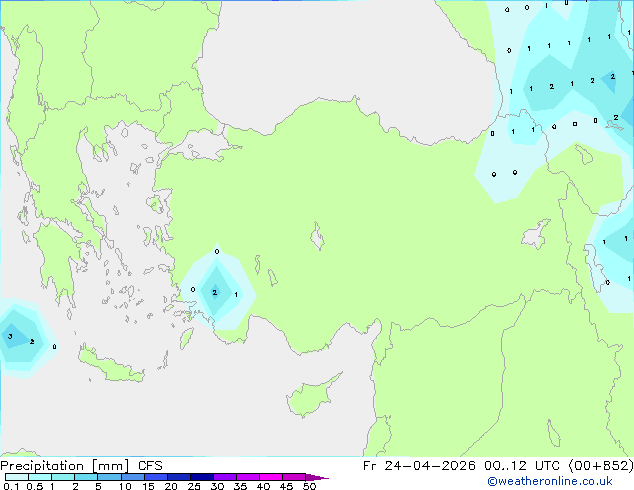Click the legend scale label '25'
Viewport: 634px width, 490px height.
(194, 486)
